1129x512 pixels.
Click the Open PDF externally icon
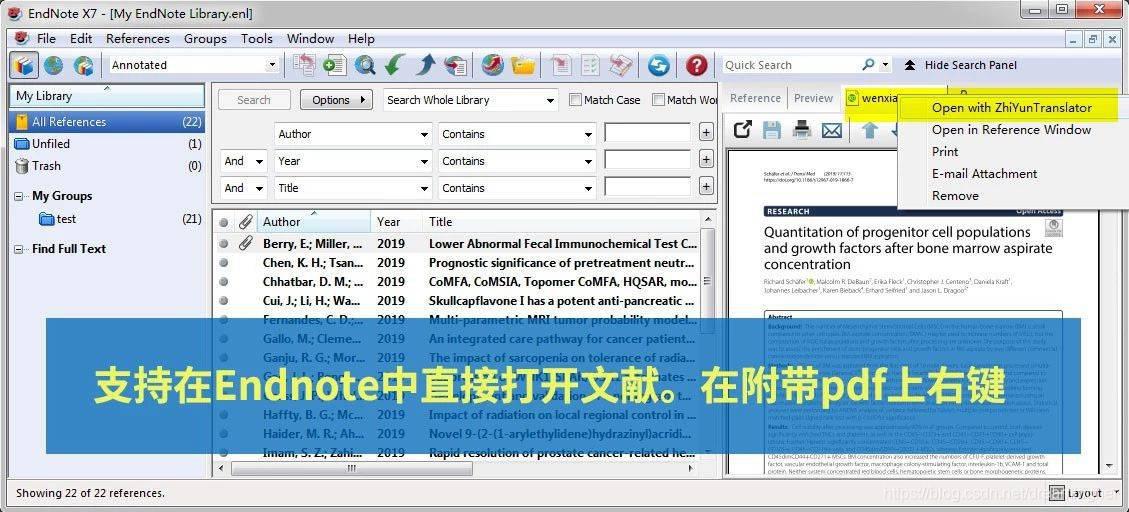[742, 130]
